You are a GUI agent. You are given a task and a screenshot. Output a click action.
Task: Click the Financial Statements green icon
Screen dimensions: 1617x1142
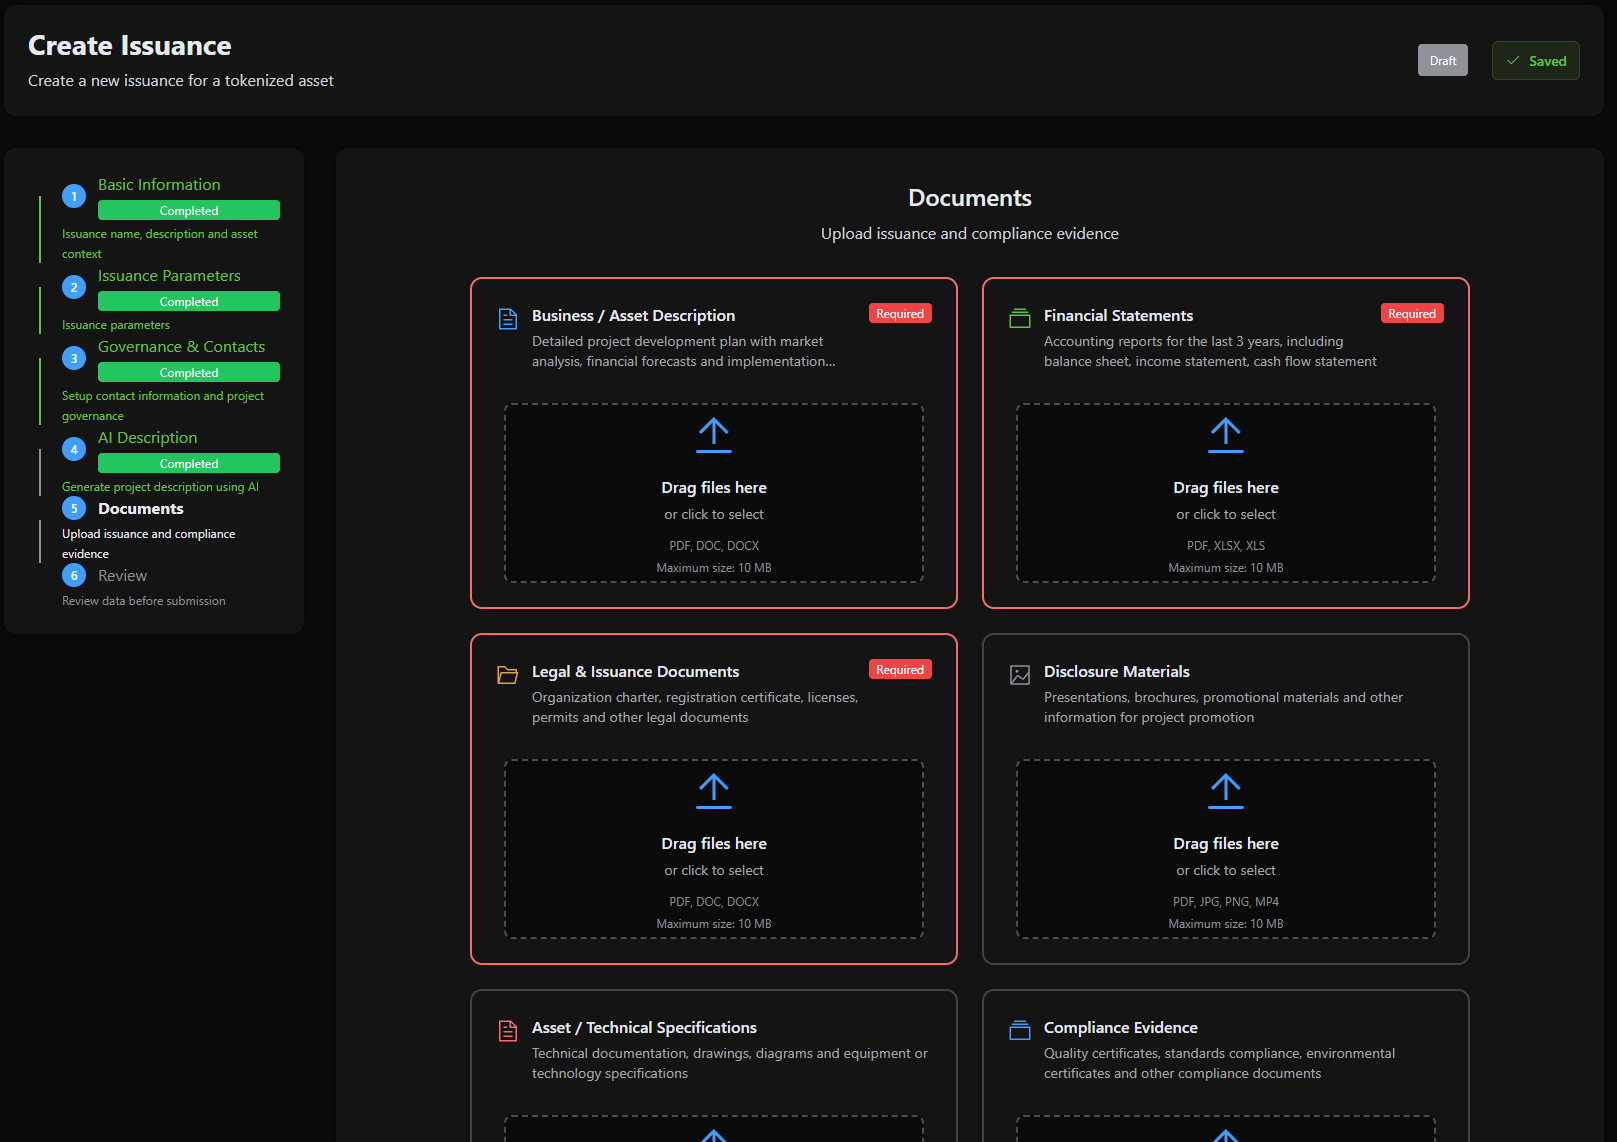[1020, 319]
